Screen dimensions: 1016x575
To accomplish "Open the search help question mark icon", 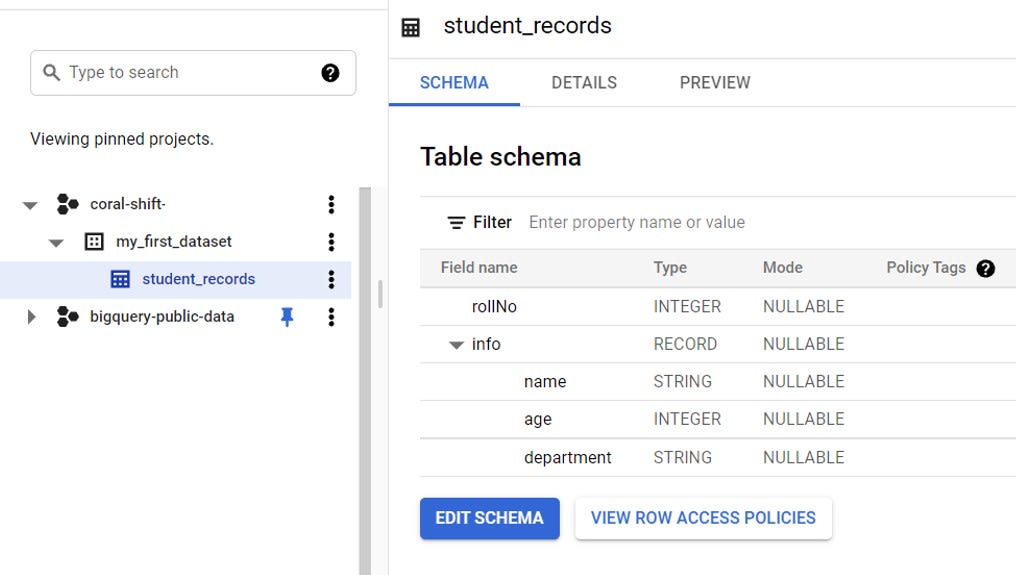I will point(330,73).
